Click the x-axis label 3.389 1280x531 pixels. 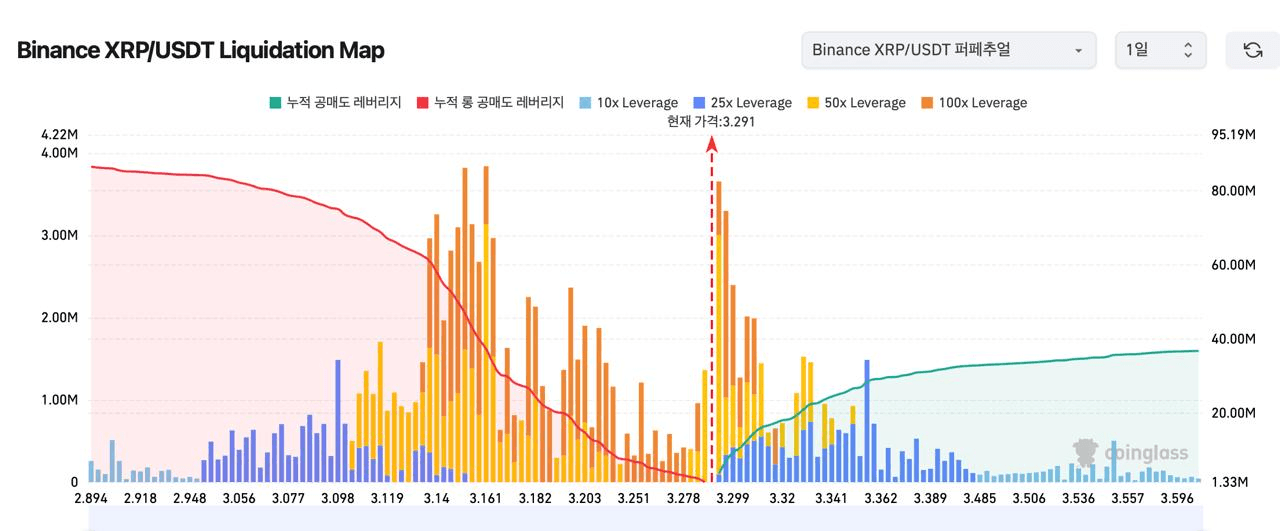(x=930, y=498)
